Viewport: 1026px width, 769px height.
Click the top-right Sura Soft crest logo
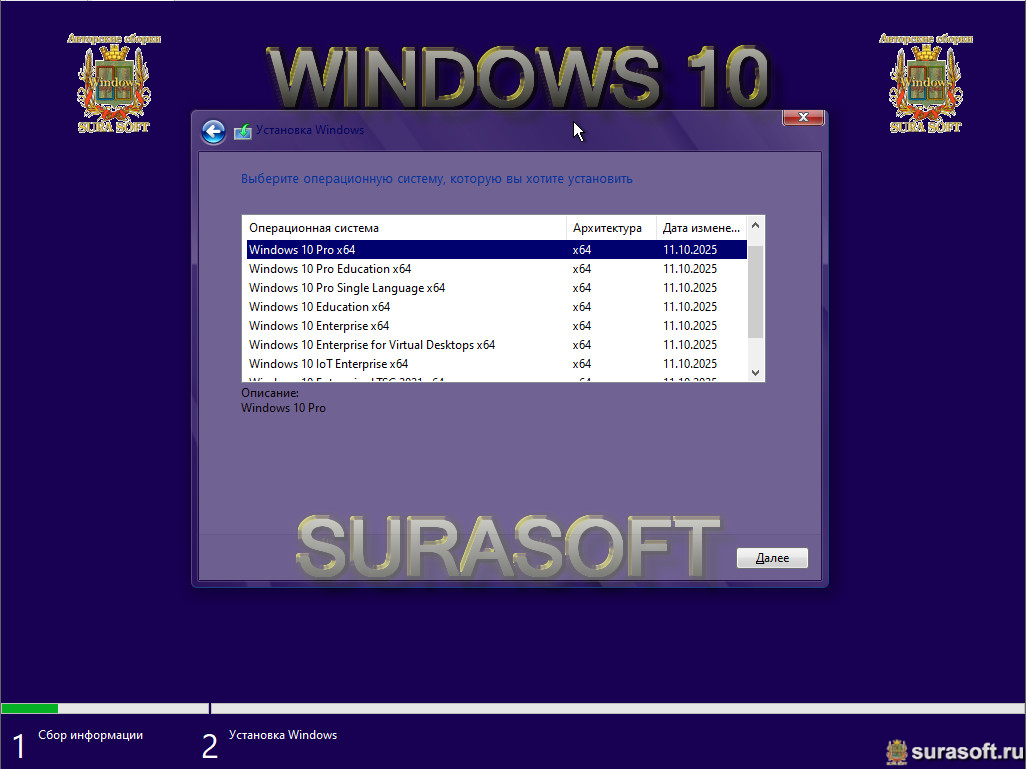click(x=925, y=83)
